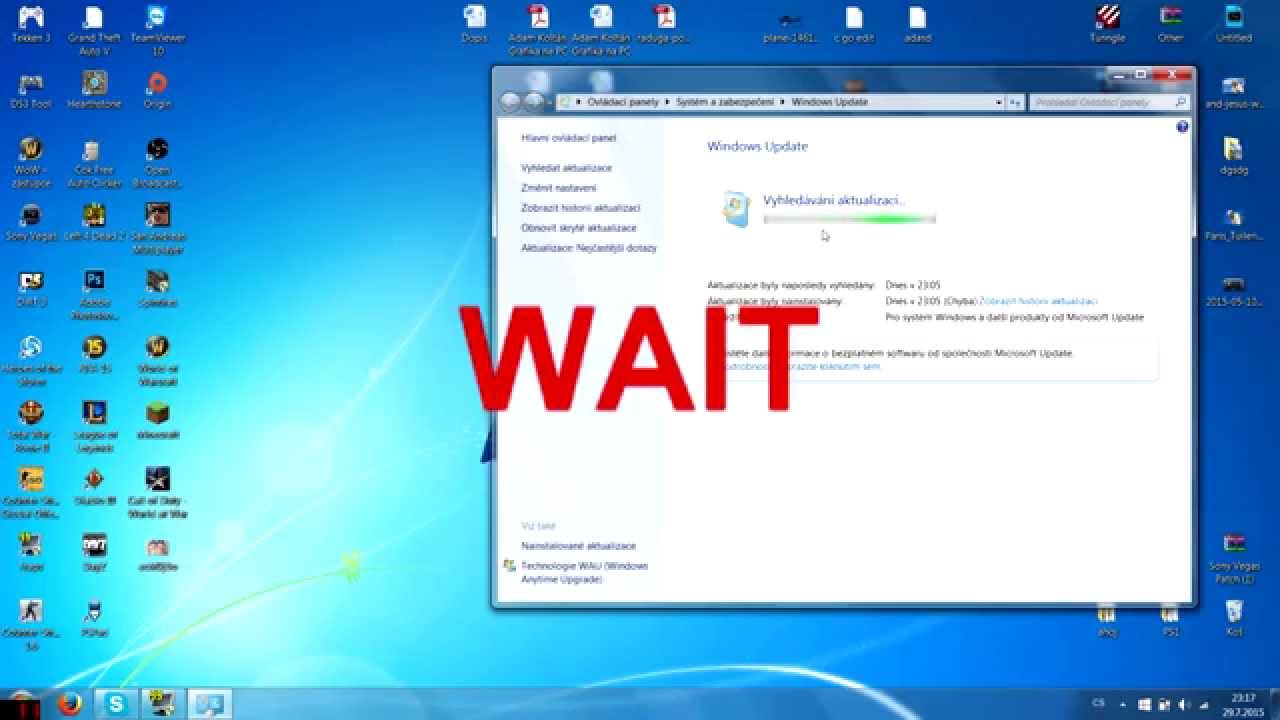Click the CS language indicator in taskbar
This screenshot has height=720, width=1280.
click(x=1099, y=703)
